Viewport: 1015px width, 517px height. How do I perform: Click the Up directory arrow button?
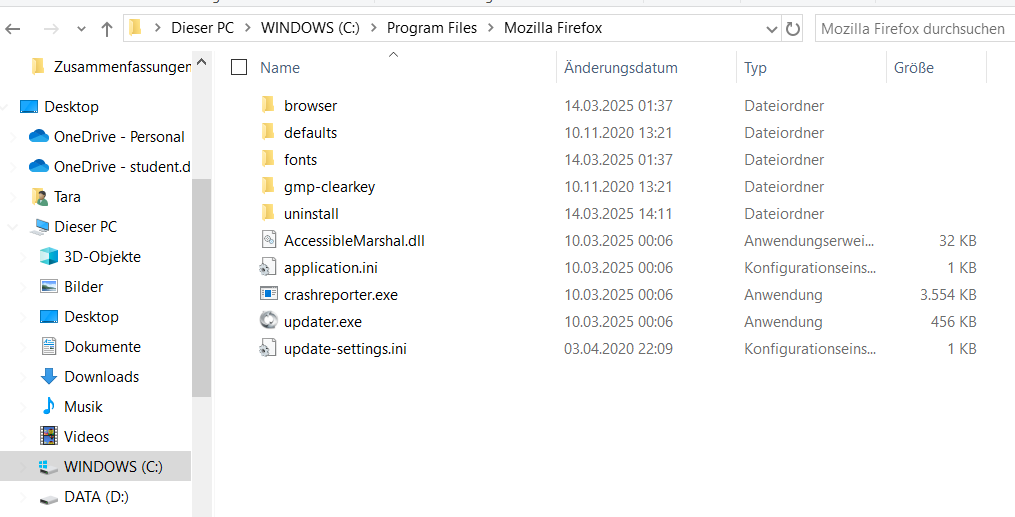coord(107,29)
